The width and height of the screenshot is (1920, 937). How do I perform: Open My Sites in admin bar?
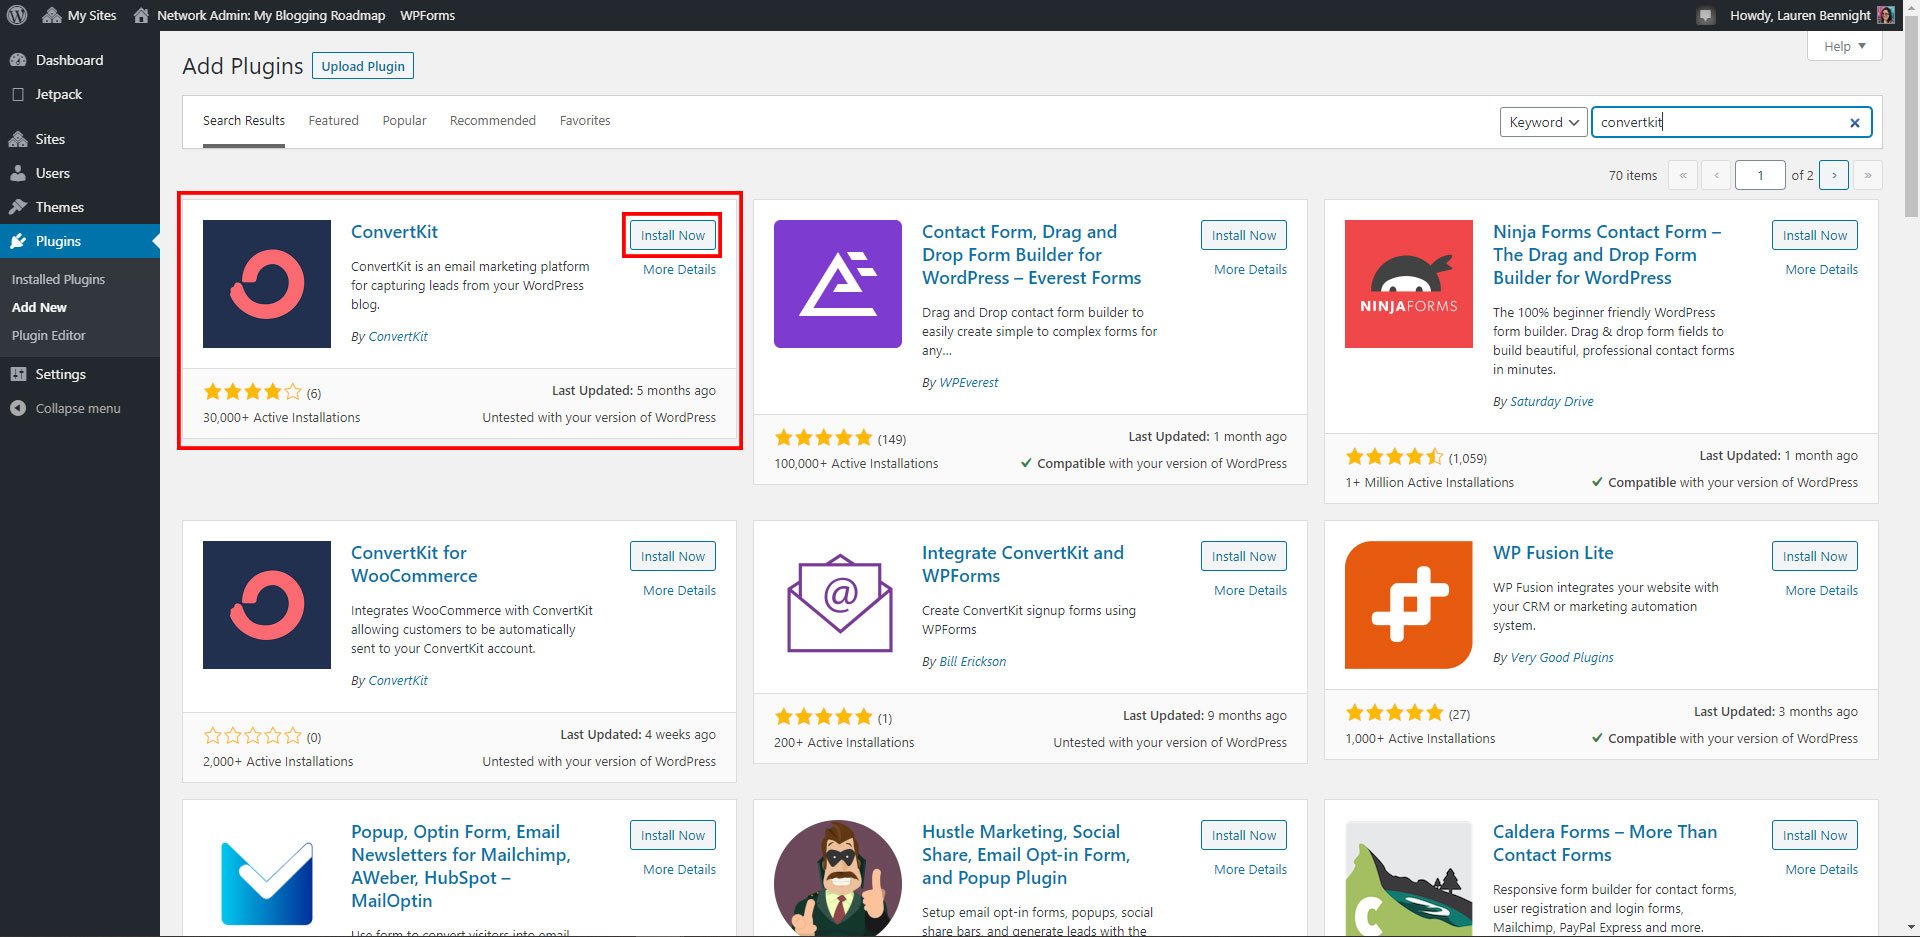80,15
